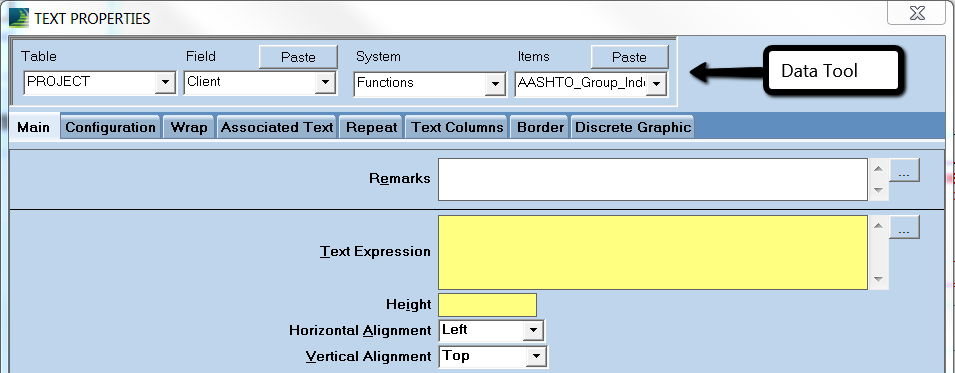Close the Text Properties window
This screenshot has height=373, width=955.
click(x=916, y=13)
